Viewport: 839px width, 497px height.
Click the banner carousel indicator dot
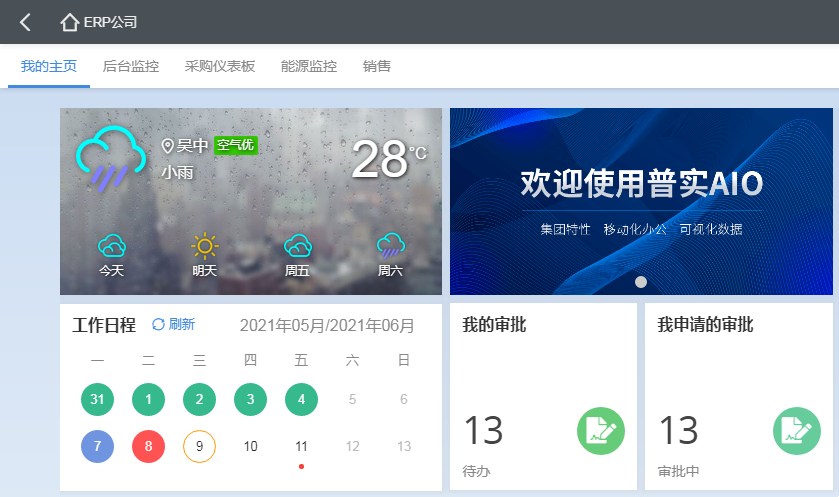[x=641, y=282]
